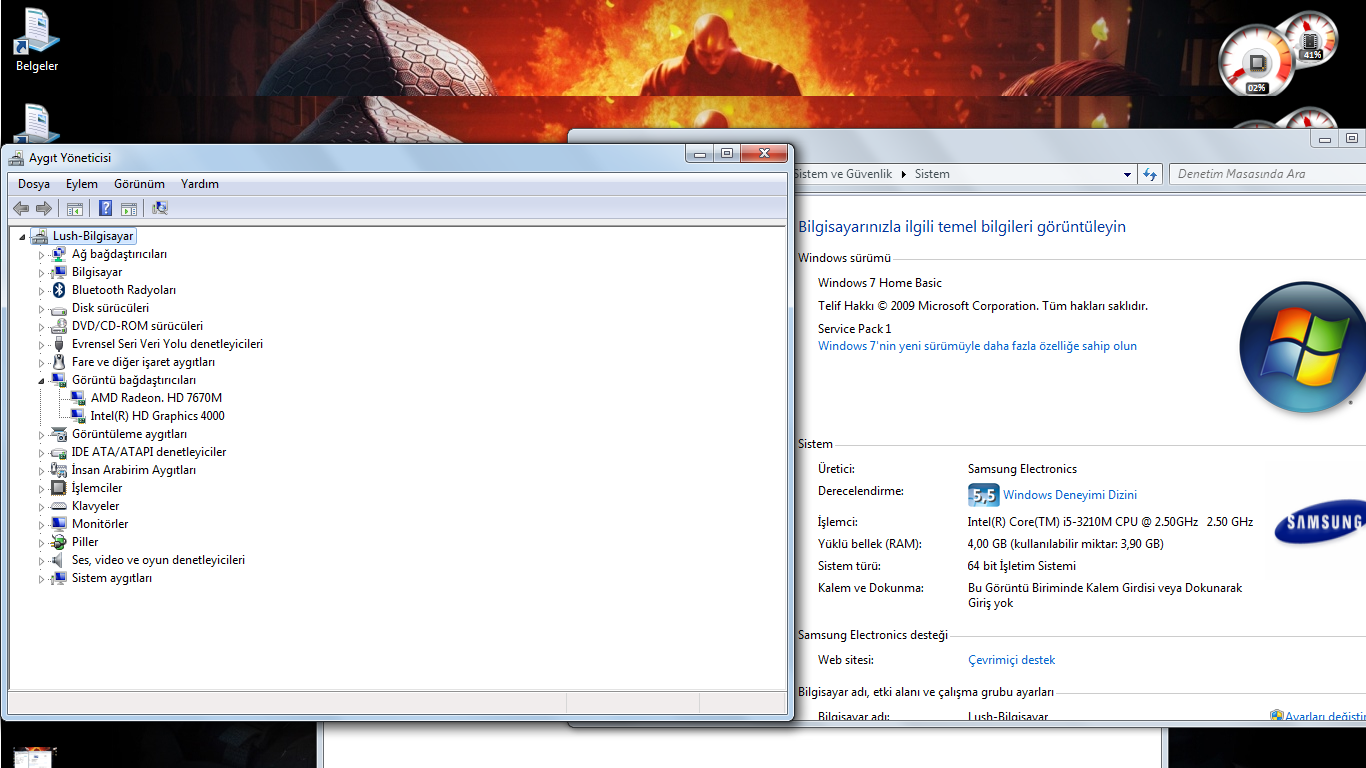The image size is (1366, 768).
Task: Click the Ayarları değiştir link
Action: click(x=1325, y=717)
